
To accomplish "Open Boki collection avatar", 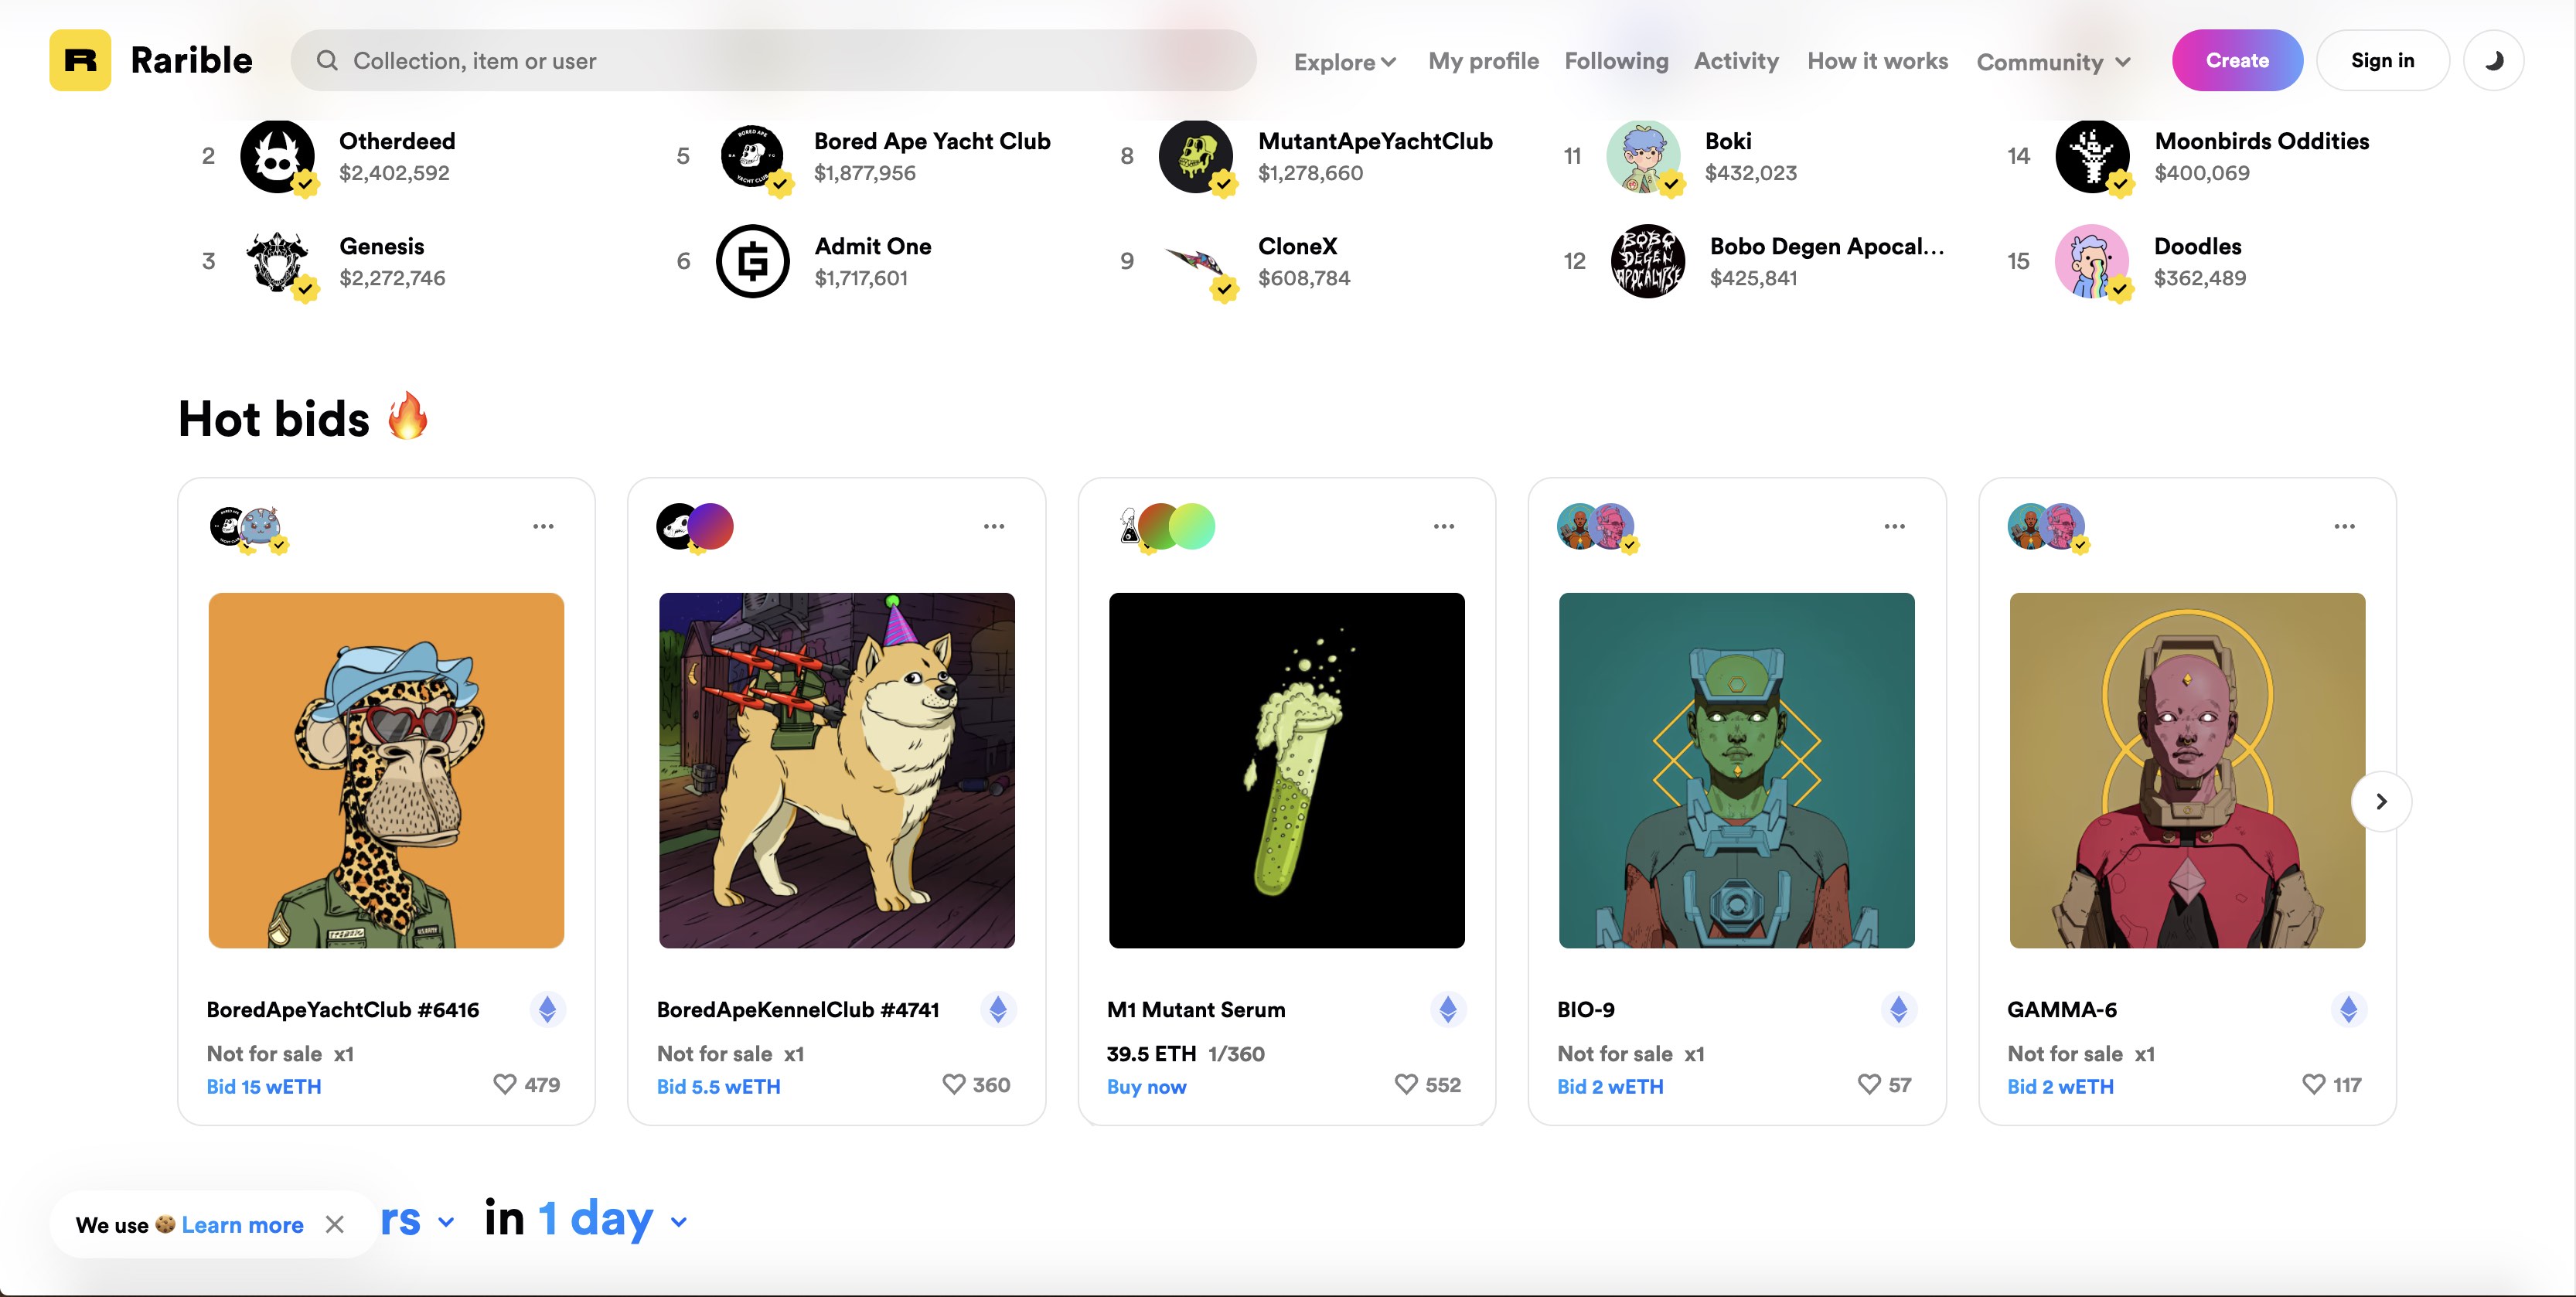I will 1644,156.
